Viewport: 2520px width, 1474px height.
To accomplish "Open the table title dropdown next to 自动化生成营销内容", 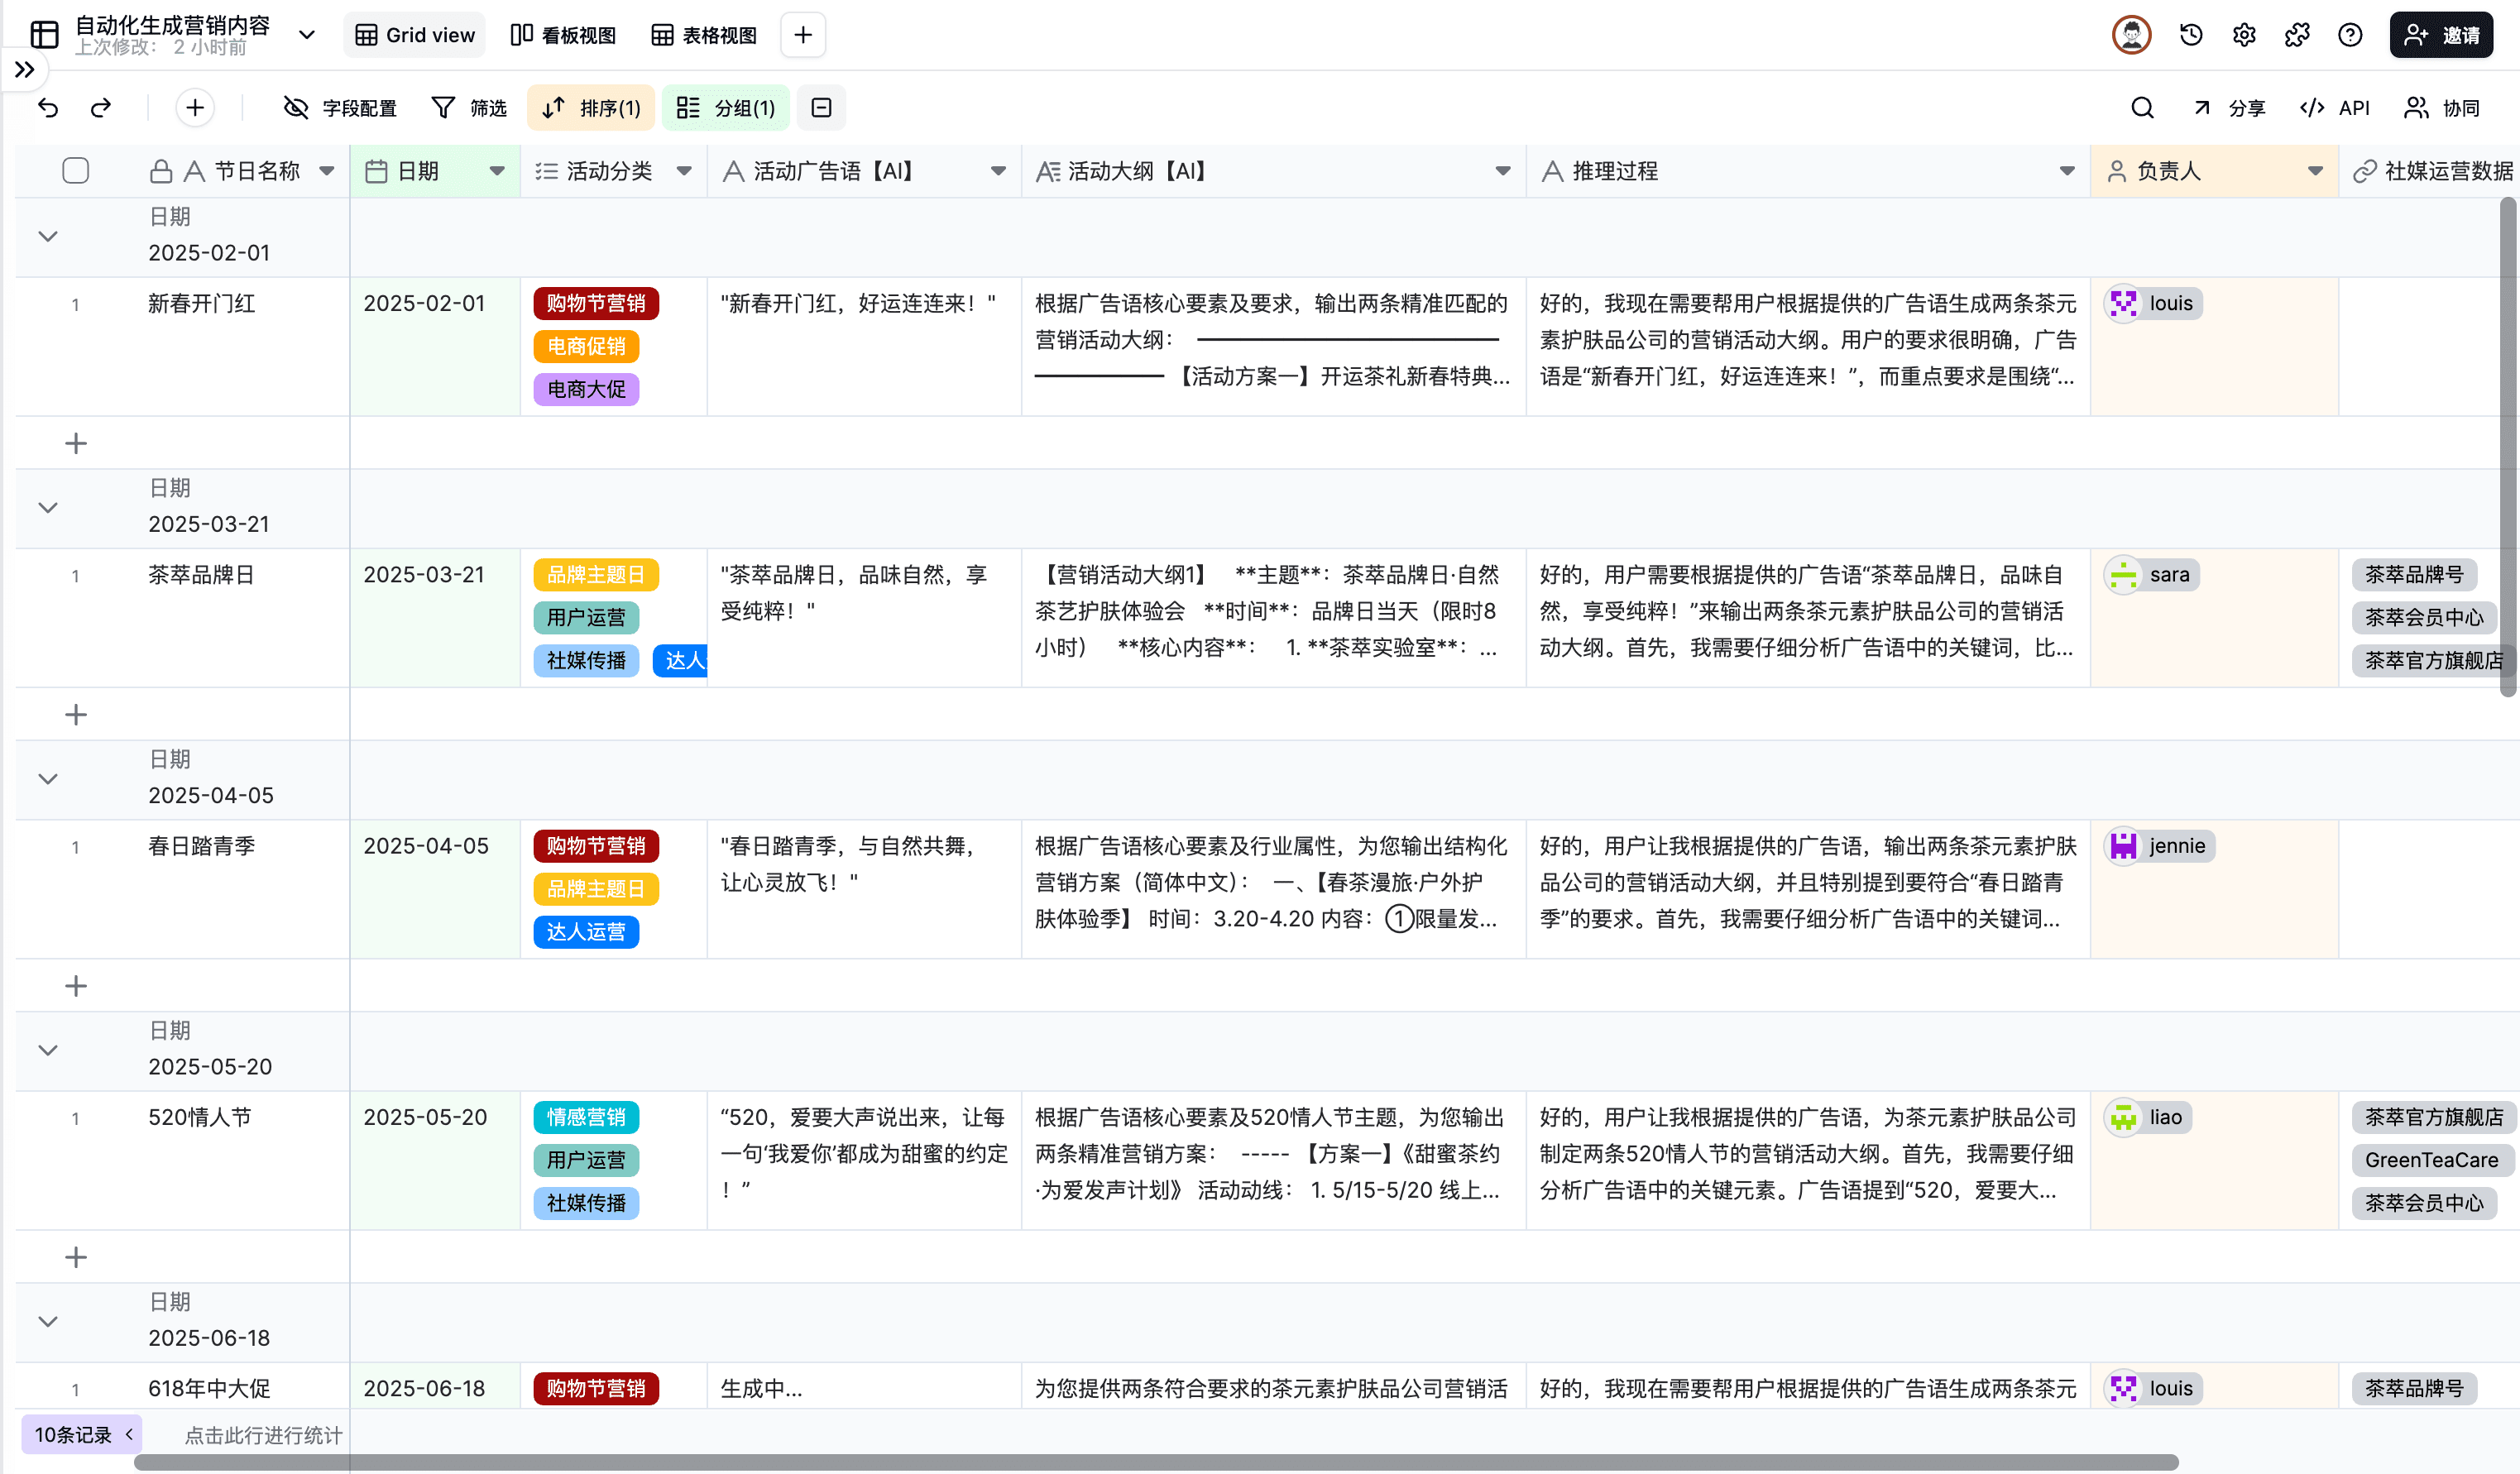I will [306, 34].
